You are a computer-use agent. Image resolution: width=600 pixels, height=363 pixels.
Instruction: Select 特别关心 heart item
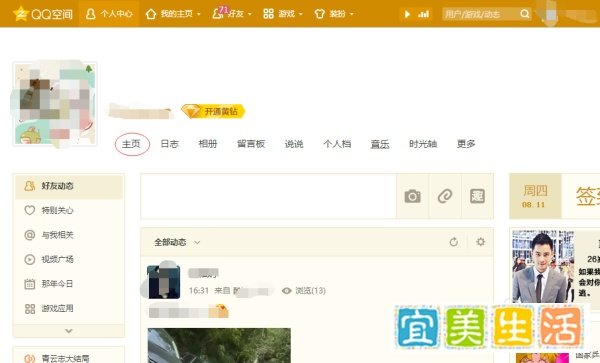(69, 210)
